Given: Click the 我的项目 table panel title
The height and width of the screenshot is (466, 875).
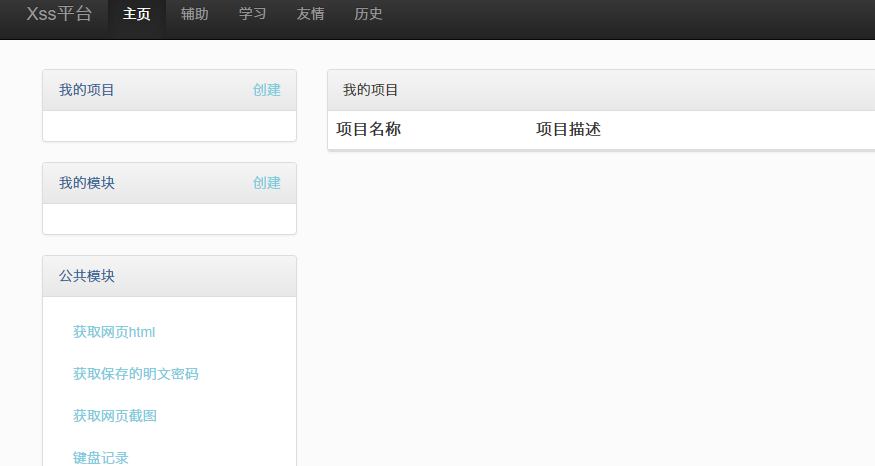Looking at the screenshot, I should point(371,90).
